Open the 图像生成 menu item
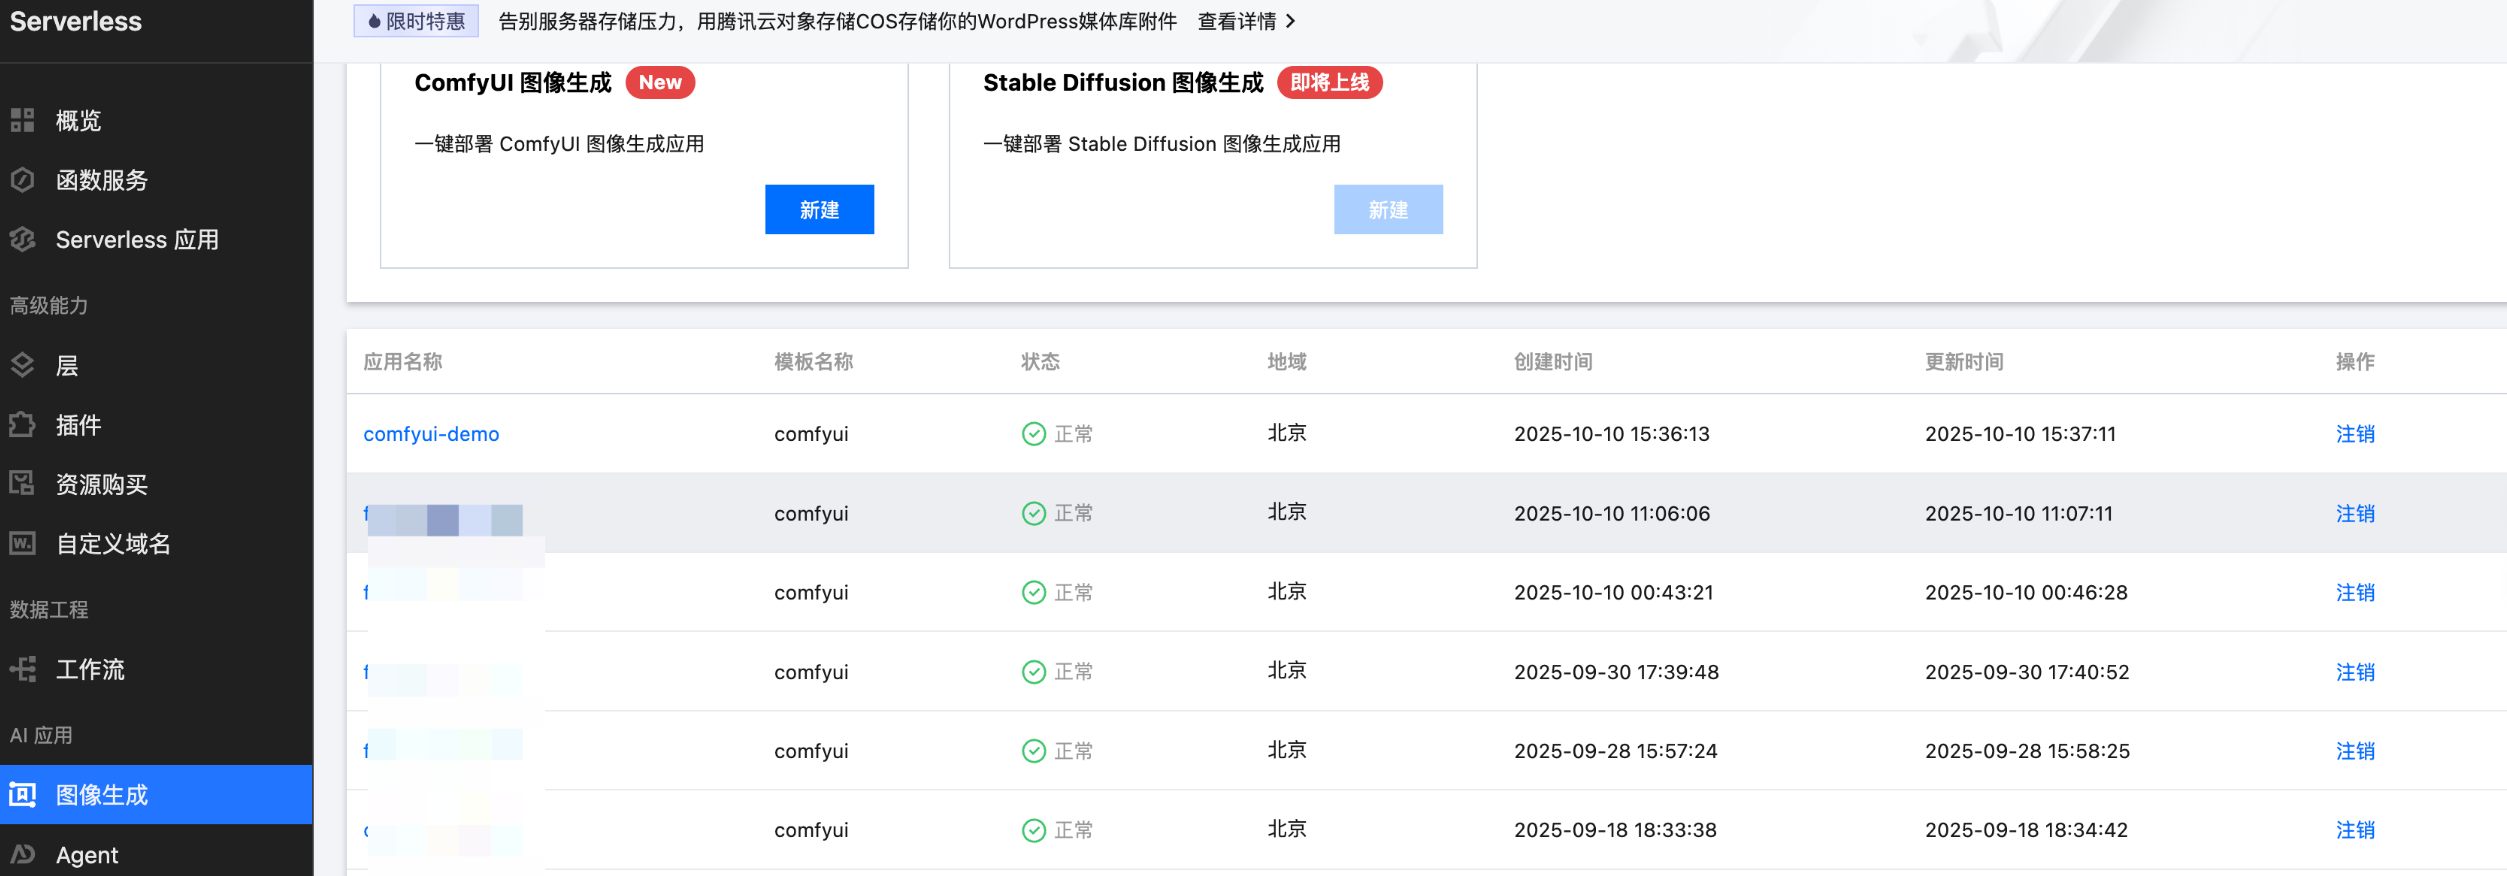This screenshot has height=876, width=2507. tap(102, 795)
